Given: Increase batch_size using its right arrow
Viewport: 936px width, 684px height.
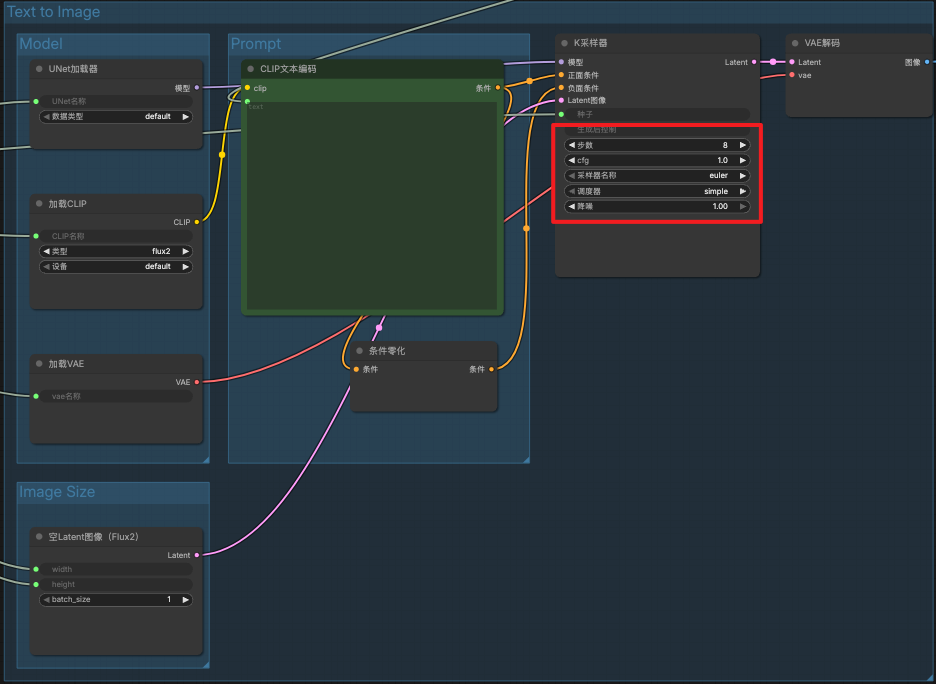Looking at the screenshot, I should 185,600.
